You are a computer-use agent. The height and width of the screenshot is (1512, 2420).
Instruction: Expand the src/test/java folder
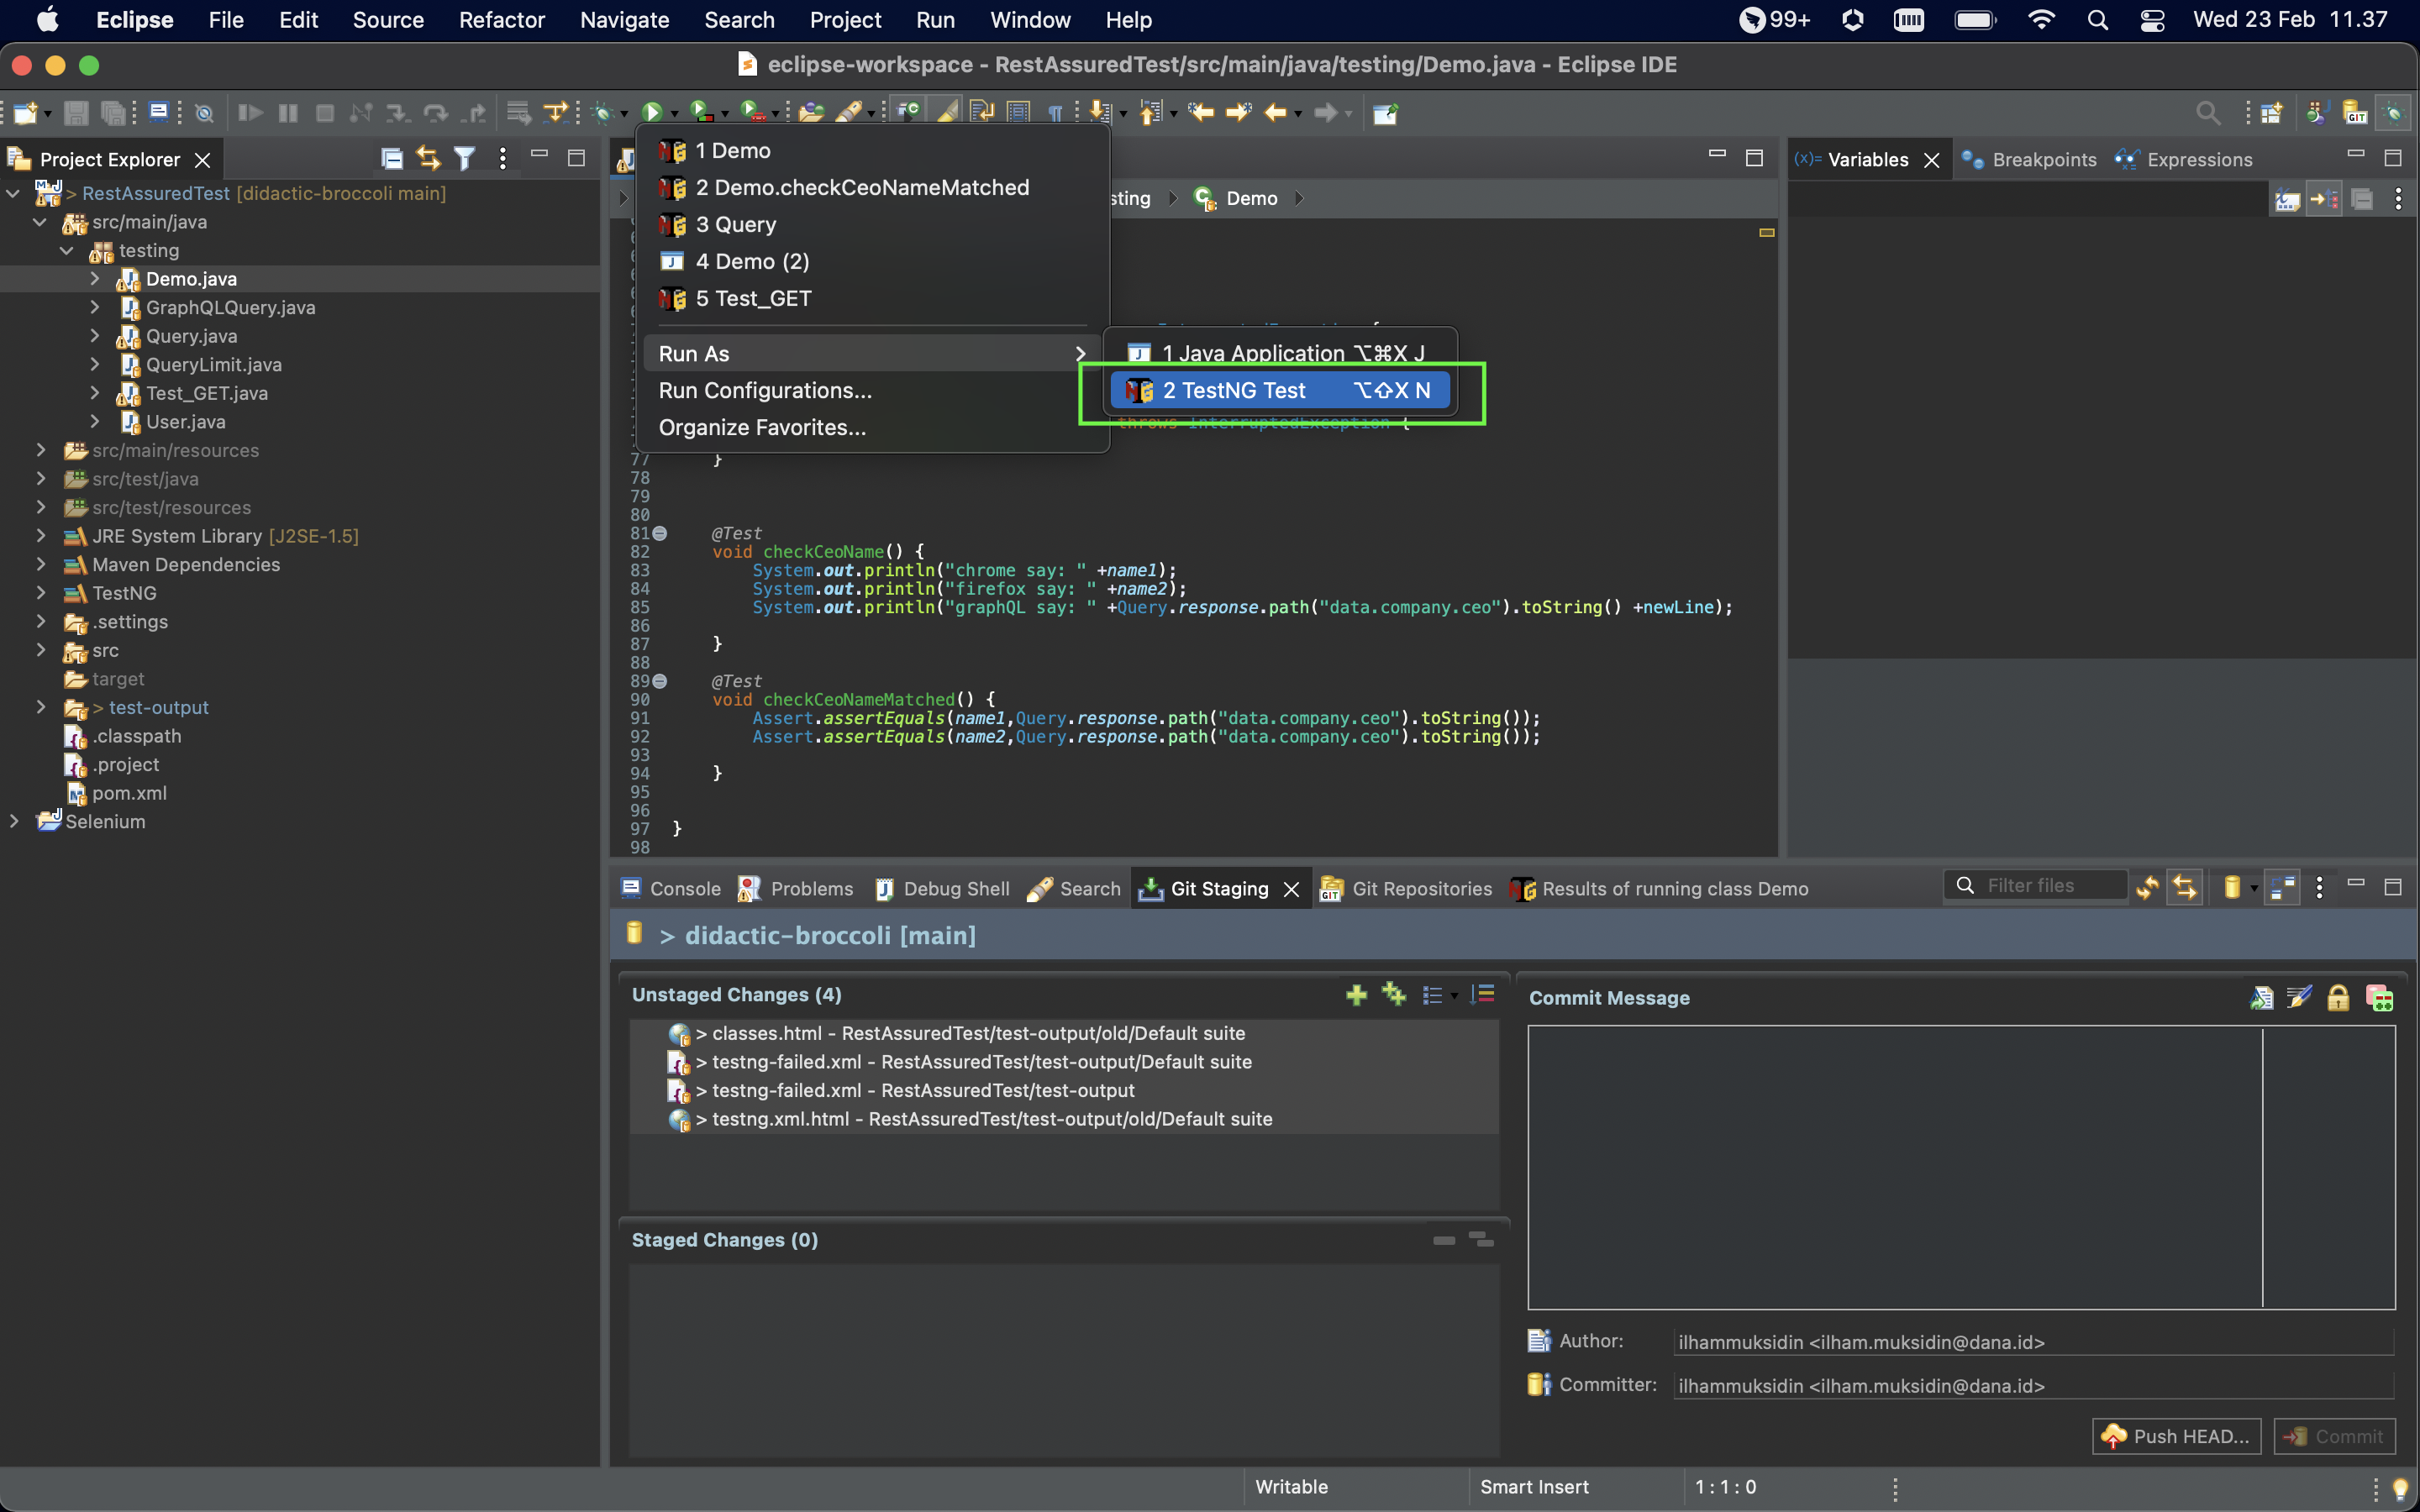pyautogui.click(x=40, y=479)
